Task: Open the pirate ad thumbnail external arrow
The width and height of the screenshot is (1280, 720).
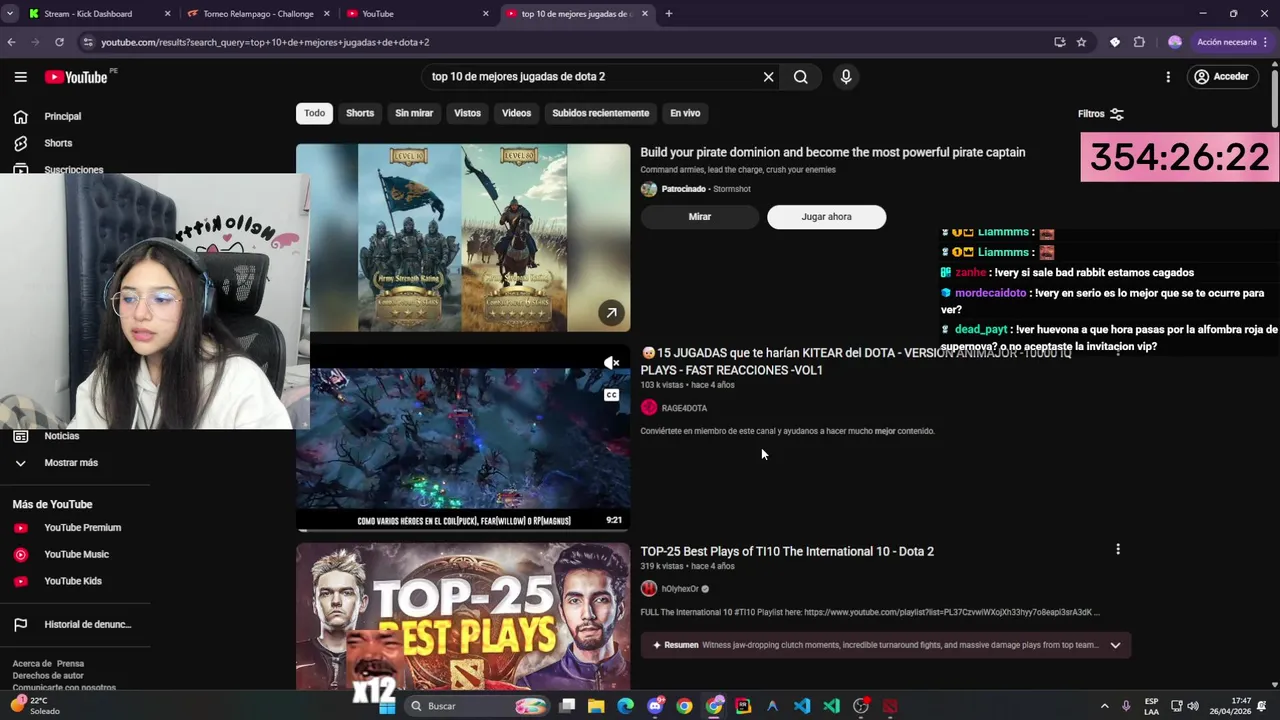Action: [x=611, y=313]
